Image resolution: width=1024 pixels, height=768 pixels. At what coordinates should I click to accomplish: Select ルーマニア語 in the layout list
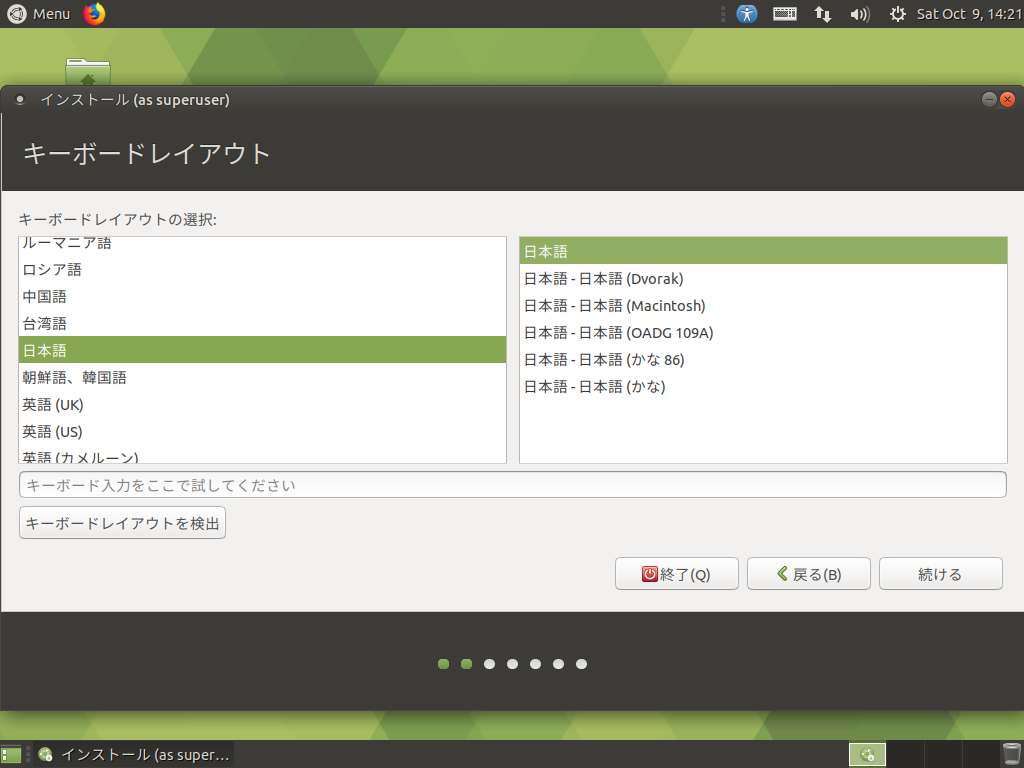[263, 244]
